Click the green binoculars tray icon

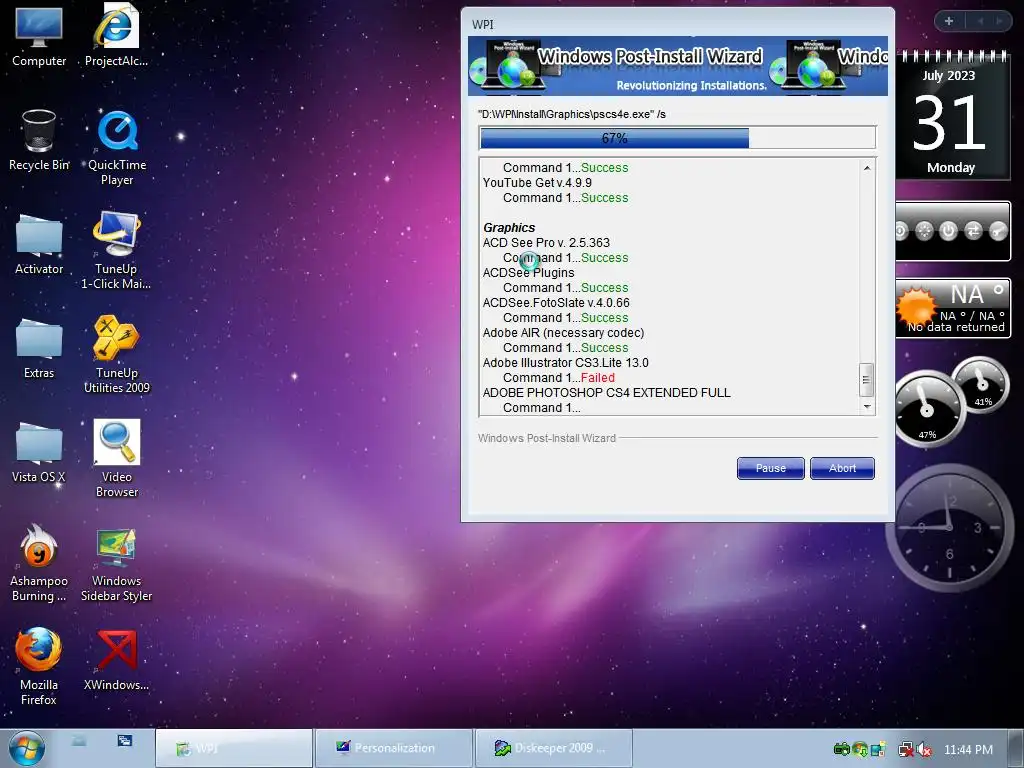pos(842,749)
